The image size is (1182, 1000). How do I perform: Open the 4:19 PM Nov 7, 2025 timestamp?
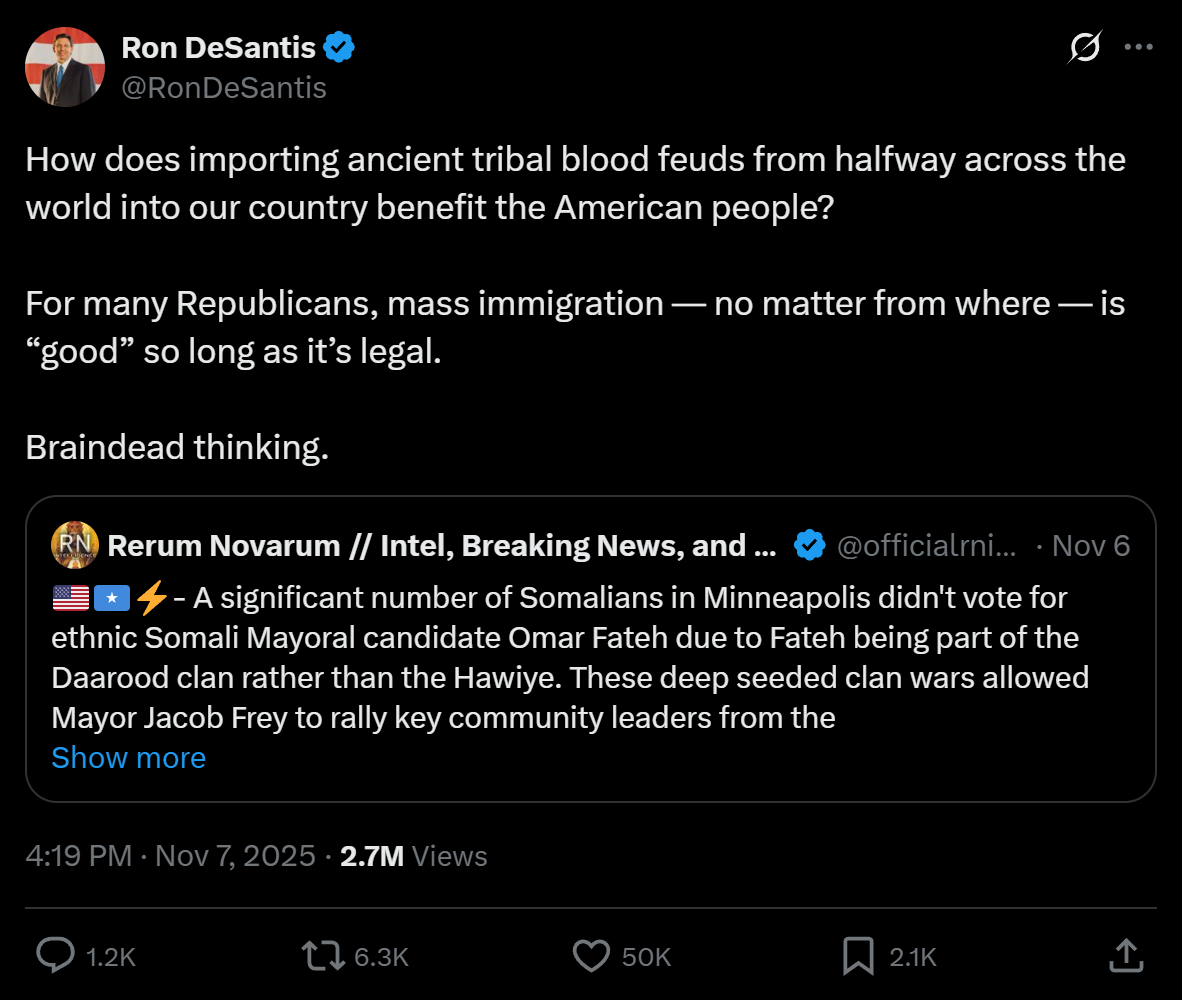tap(170, 856)
